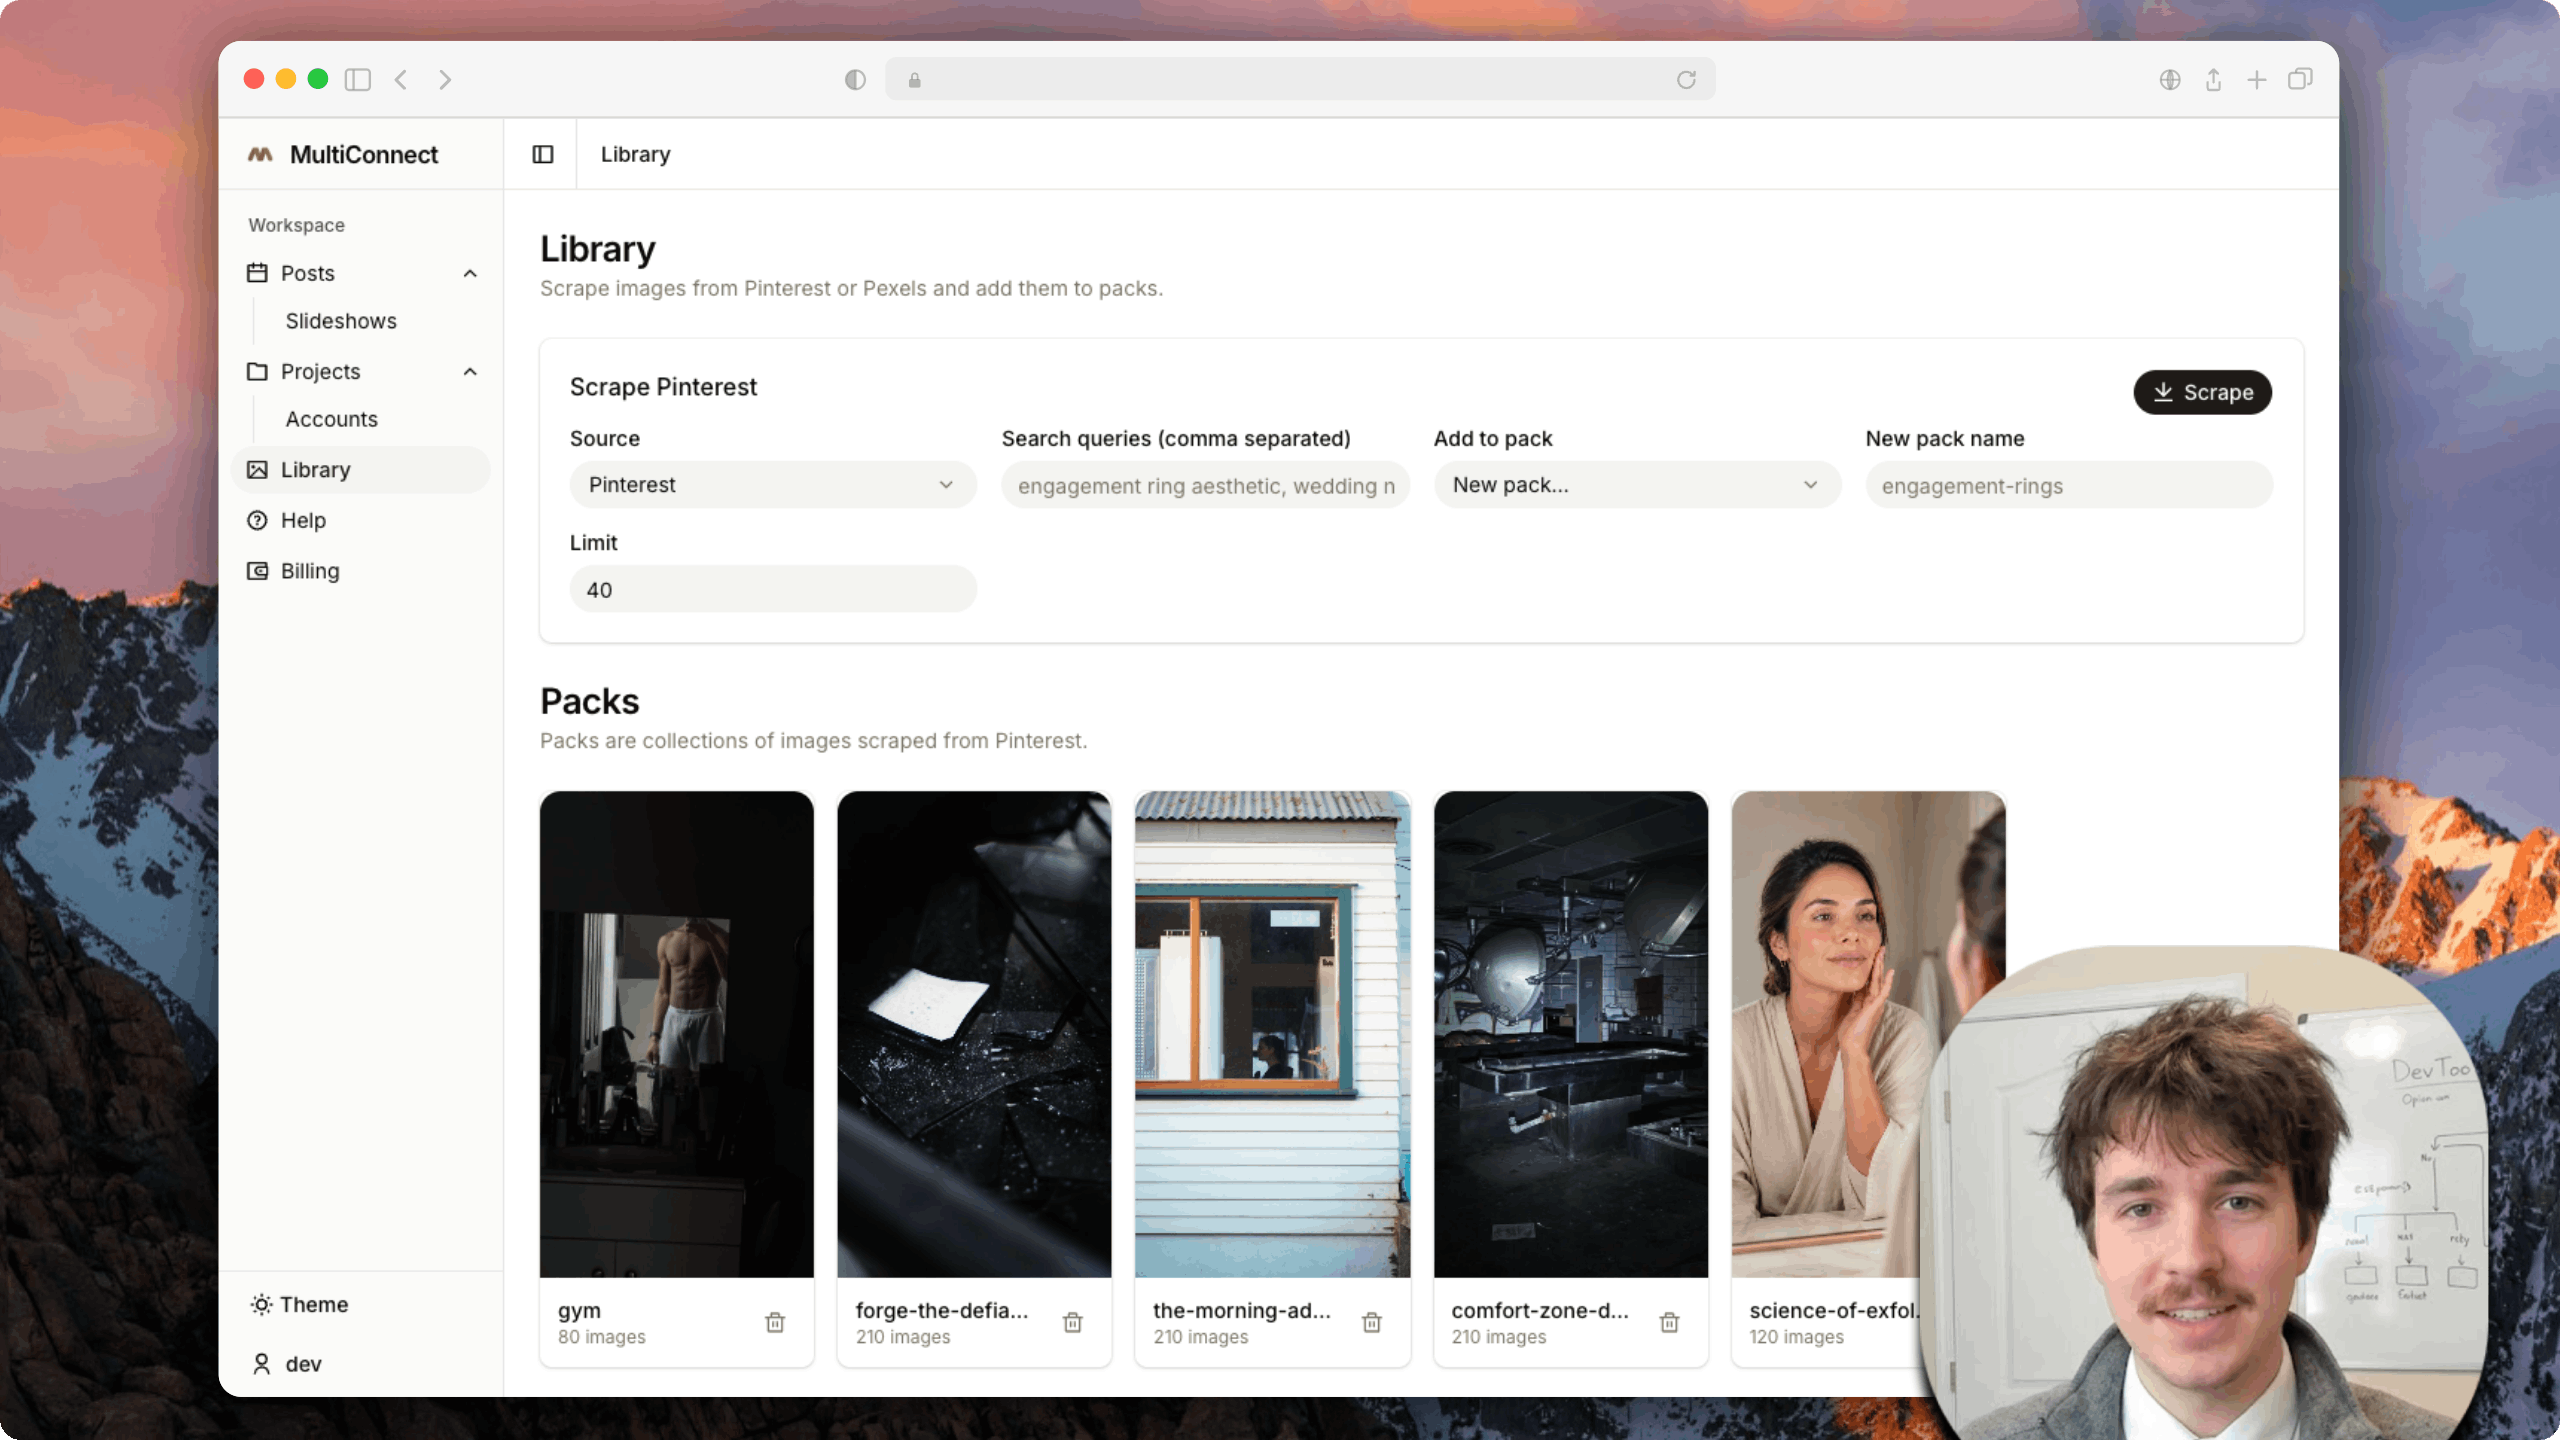Open the browser share icon
The image size is (2560, 1440).
pyautogui.click(x=2213, y=79)
